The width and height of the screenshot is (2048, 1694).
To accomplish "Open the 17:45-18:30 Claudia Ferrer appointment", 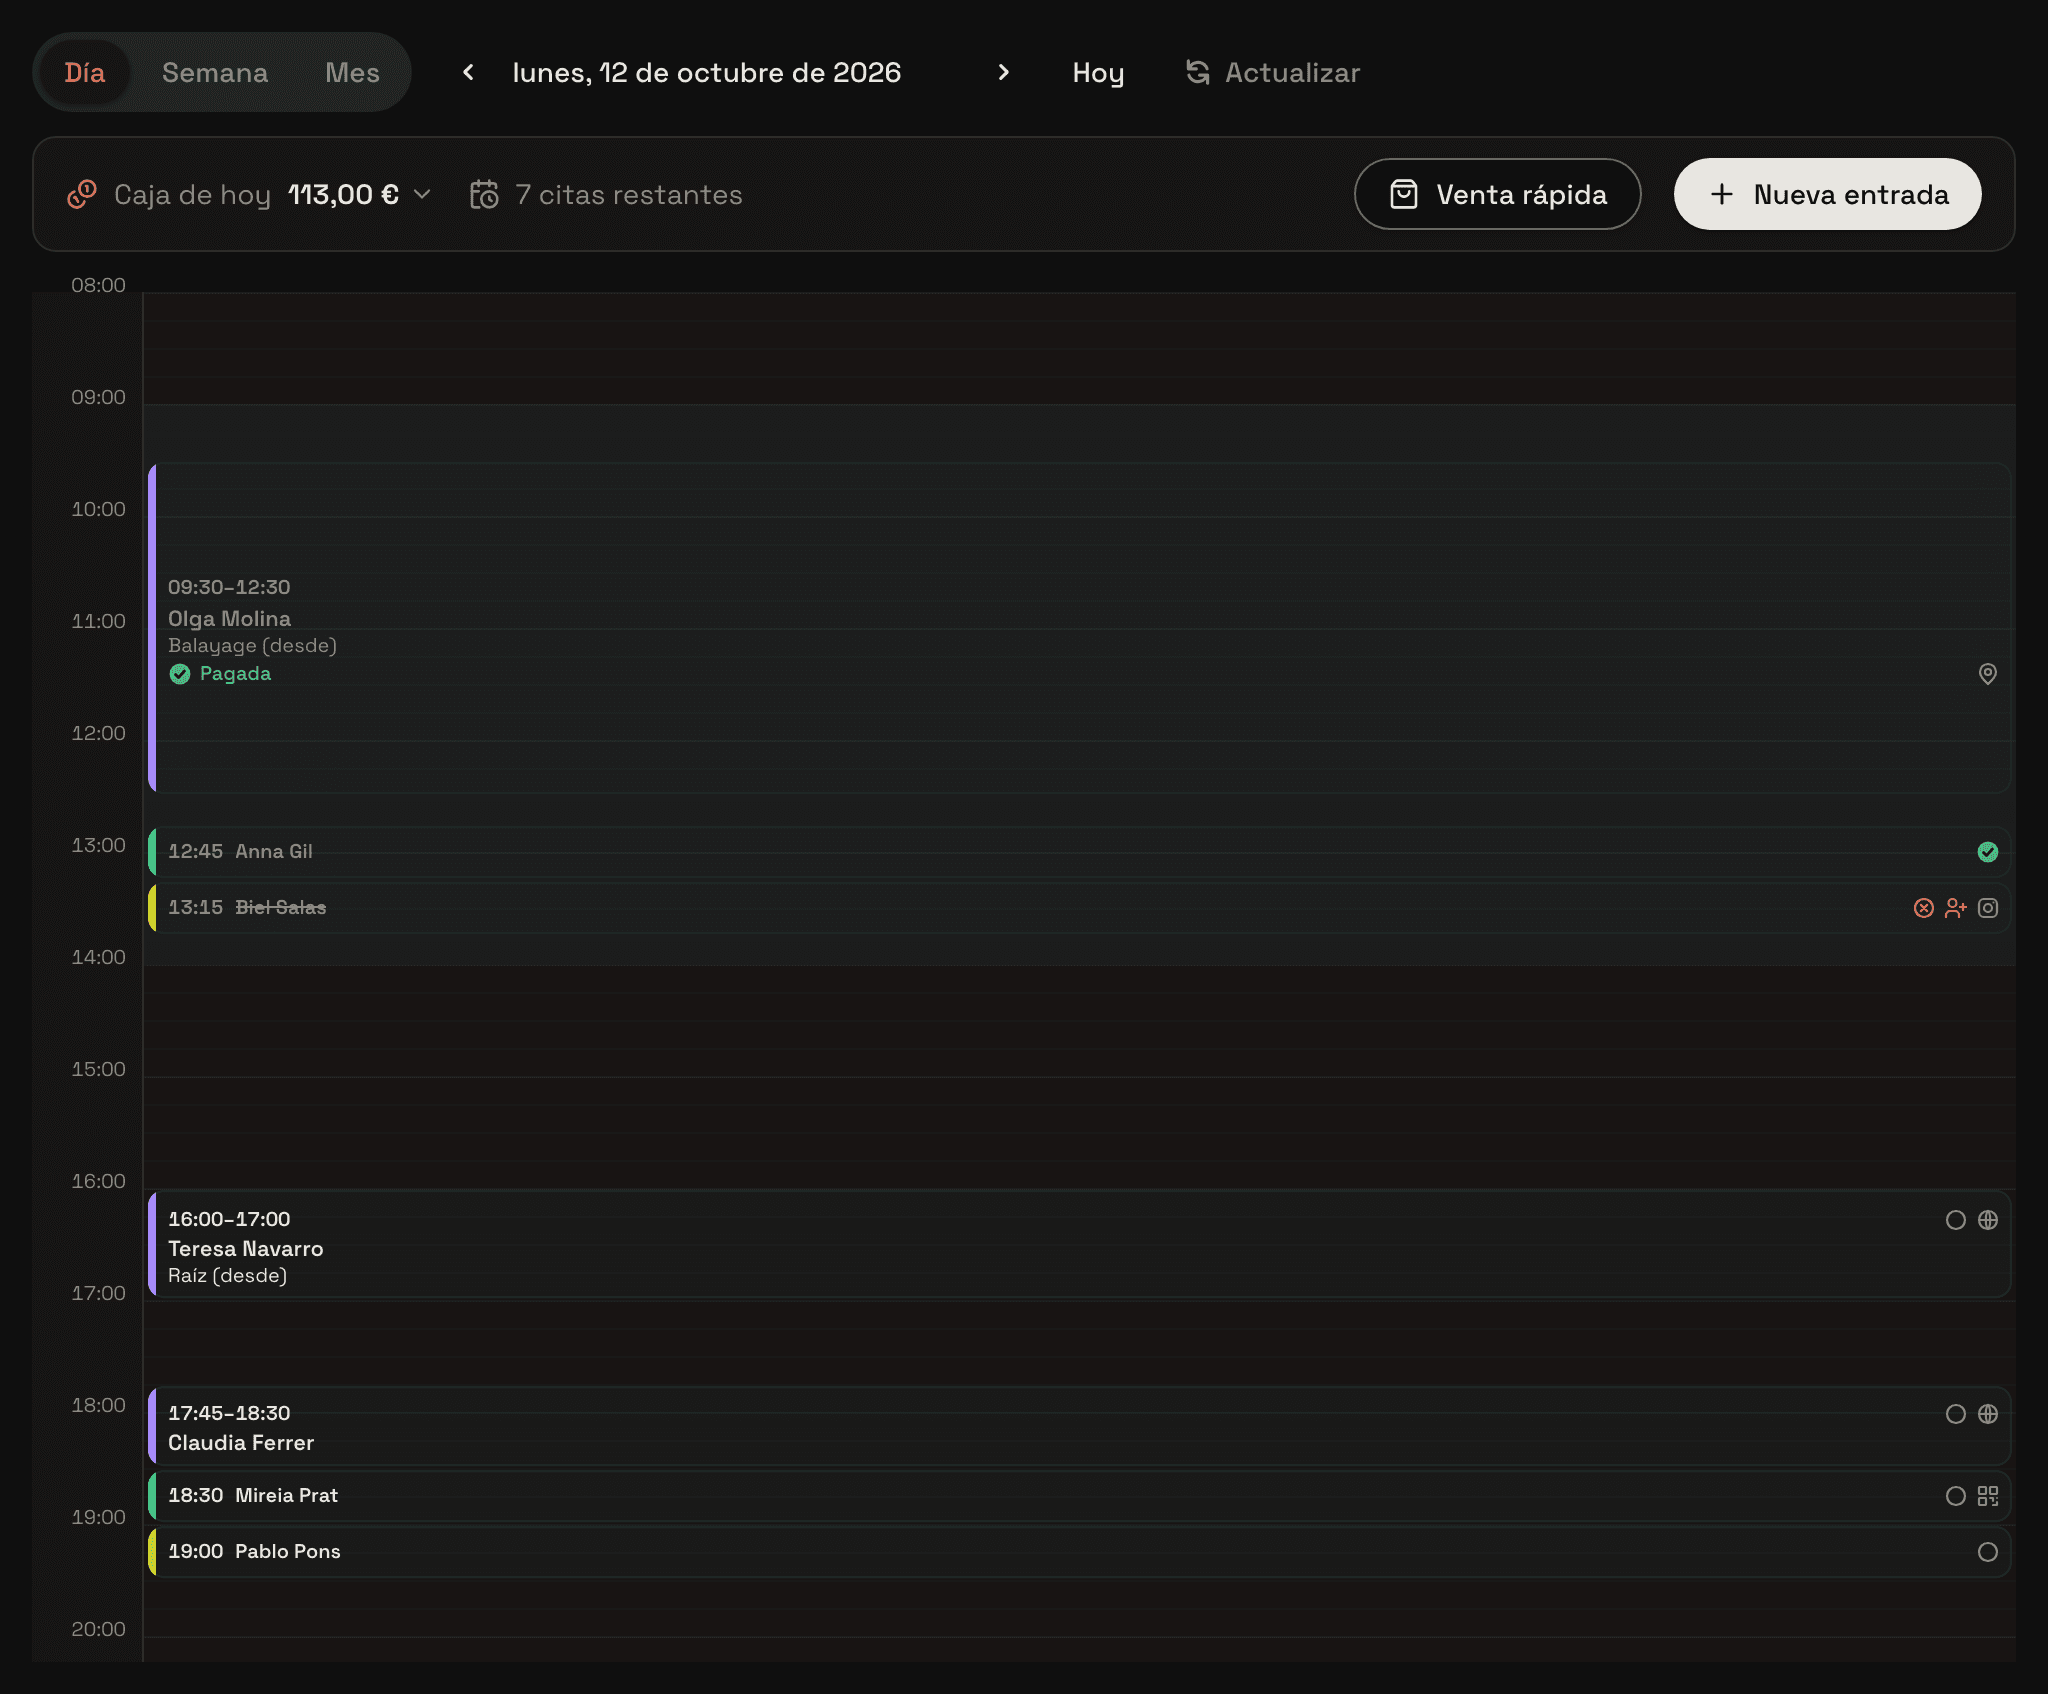I will [x=1079, y=1426].
